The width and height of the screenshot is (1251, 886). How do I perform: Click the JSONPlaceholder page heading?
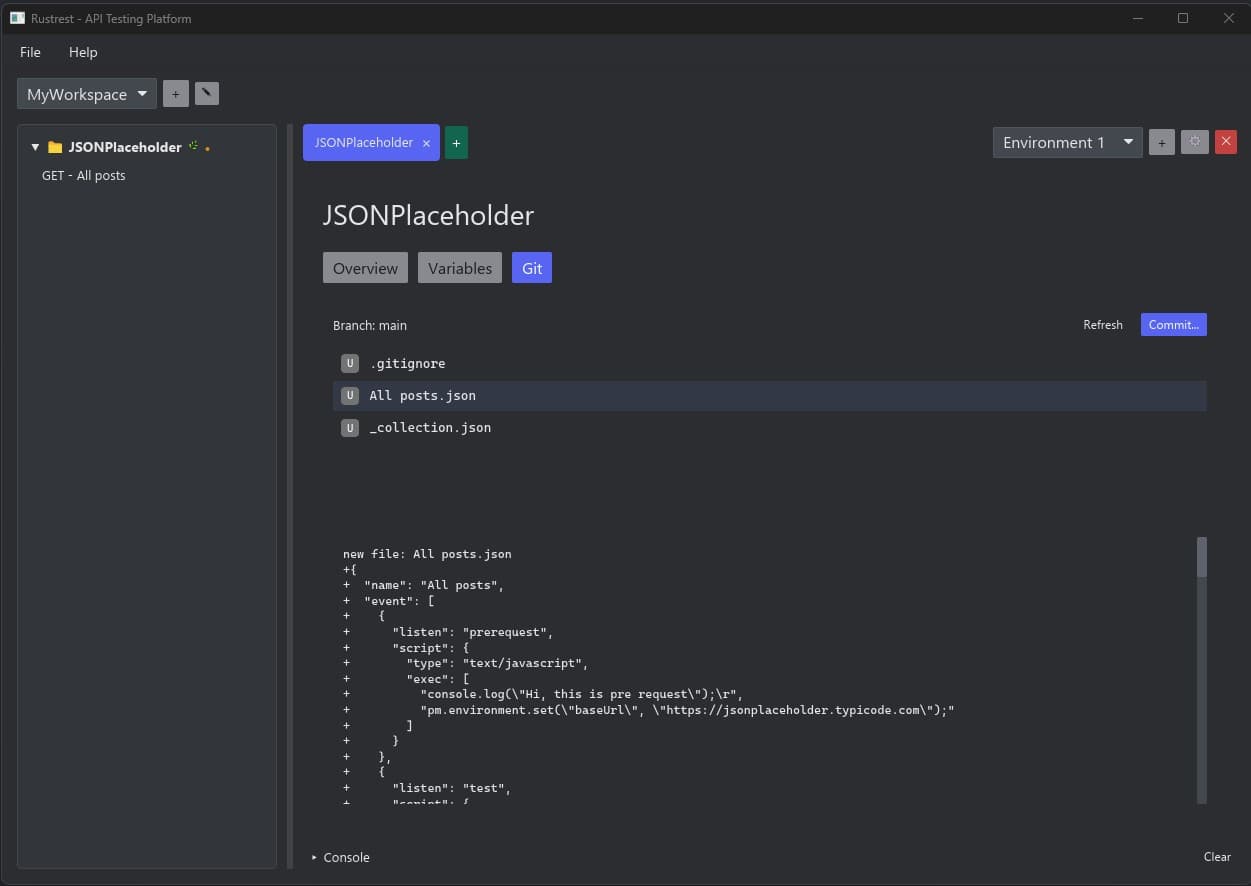[428, 215]
